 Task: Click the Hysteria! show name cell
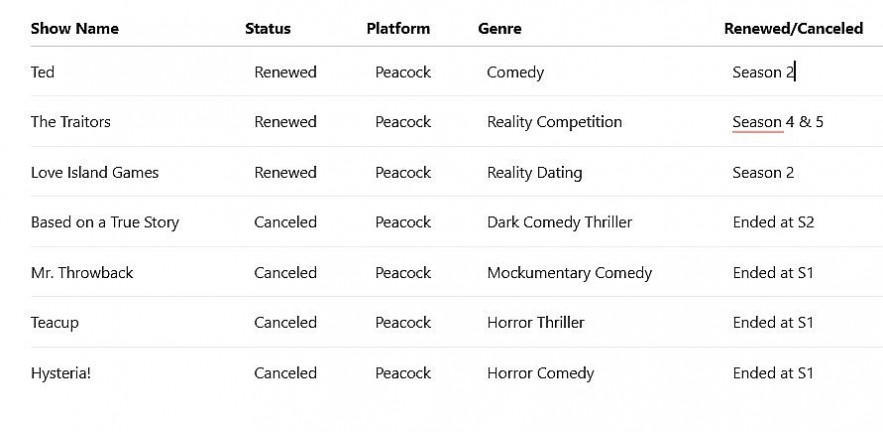(61, 373)
